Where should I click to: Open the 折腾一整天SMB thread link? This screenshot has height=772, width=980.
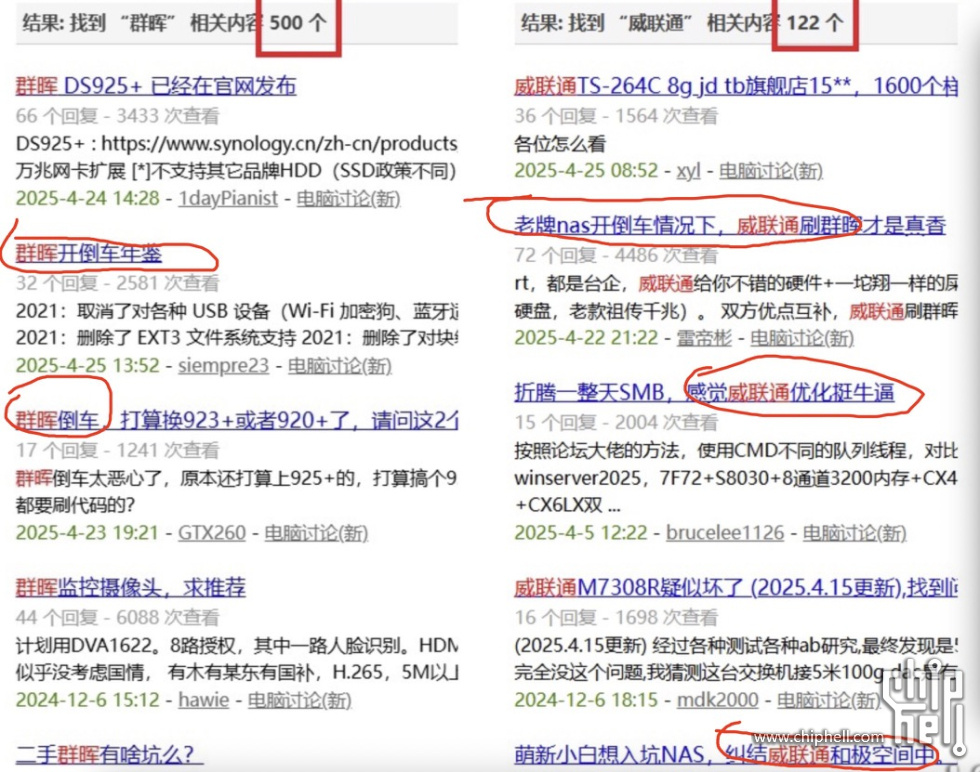704,392
